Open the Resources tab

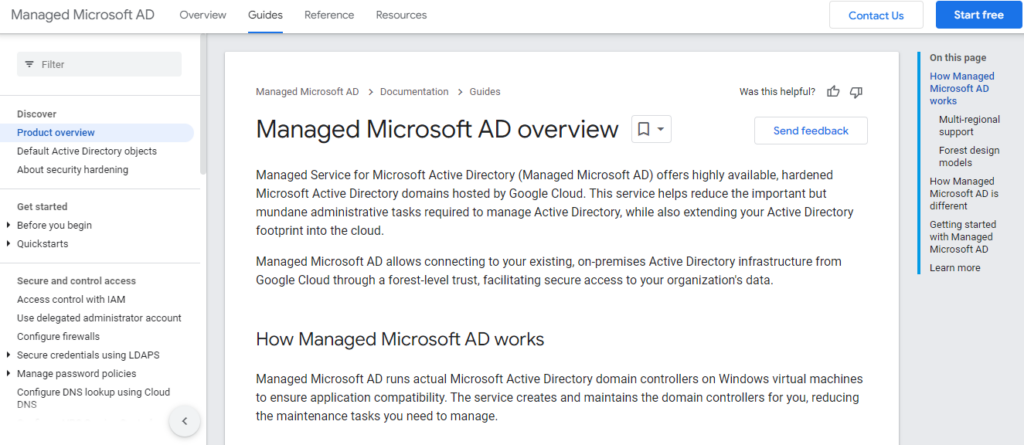pos(401,15)
